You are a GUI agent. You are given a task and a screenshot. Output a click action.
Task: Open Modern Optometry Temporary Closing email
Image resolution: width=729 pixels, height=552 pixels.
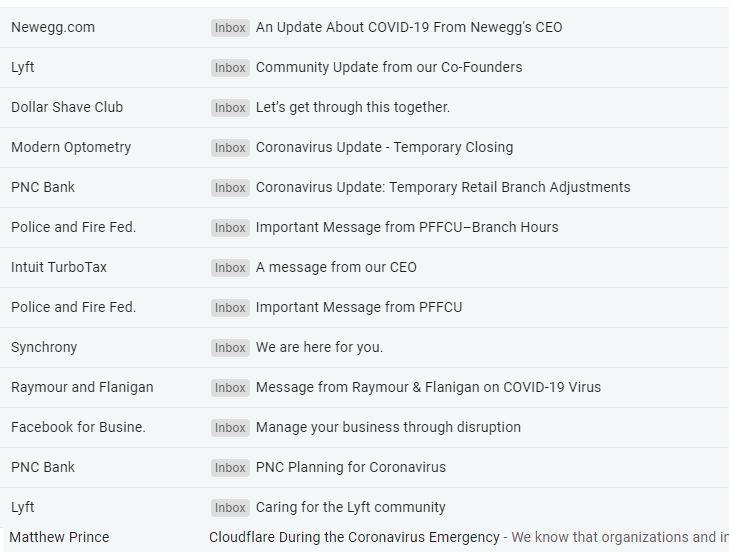[x=384, y=147]
